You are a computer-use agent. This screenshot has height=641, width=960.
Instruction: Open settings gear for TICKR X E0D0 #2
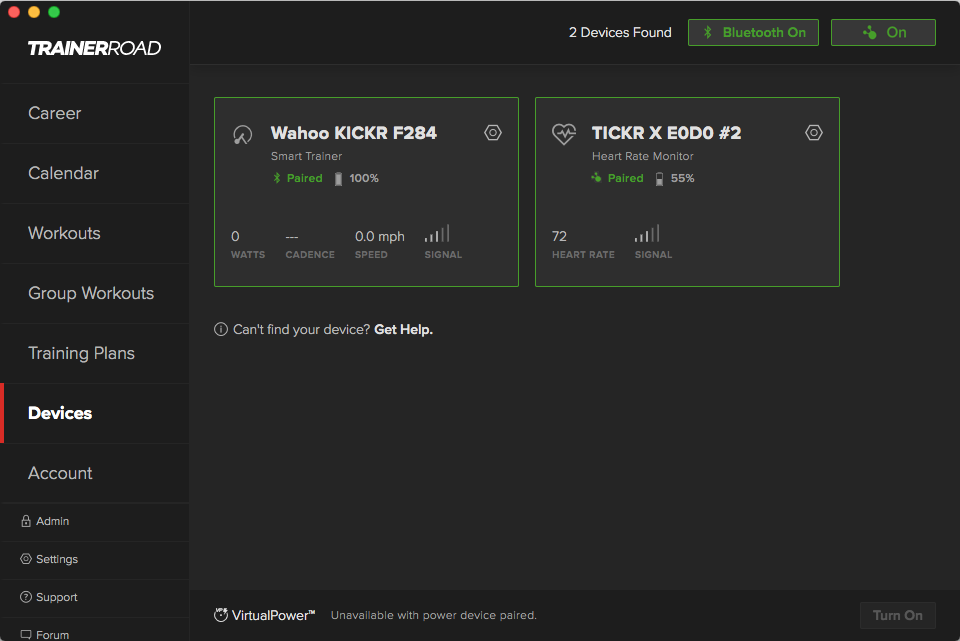click(x=814, y=133)
